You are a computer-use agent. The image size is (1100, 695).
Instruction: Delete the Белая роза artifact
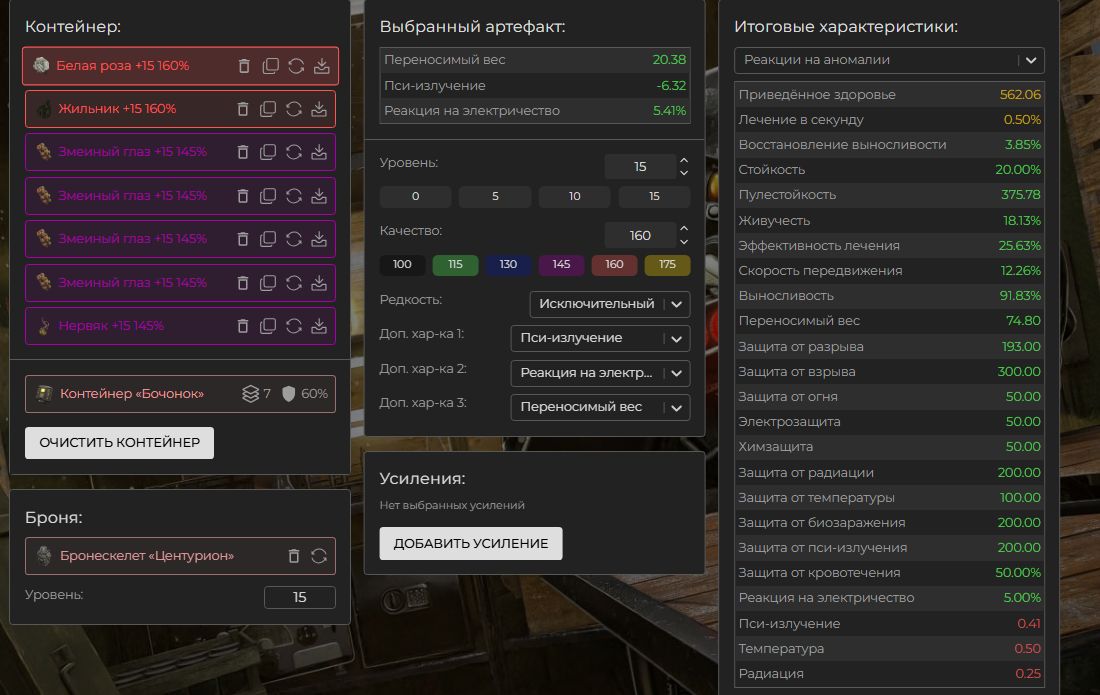click(244, 66)
